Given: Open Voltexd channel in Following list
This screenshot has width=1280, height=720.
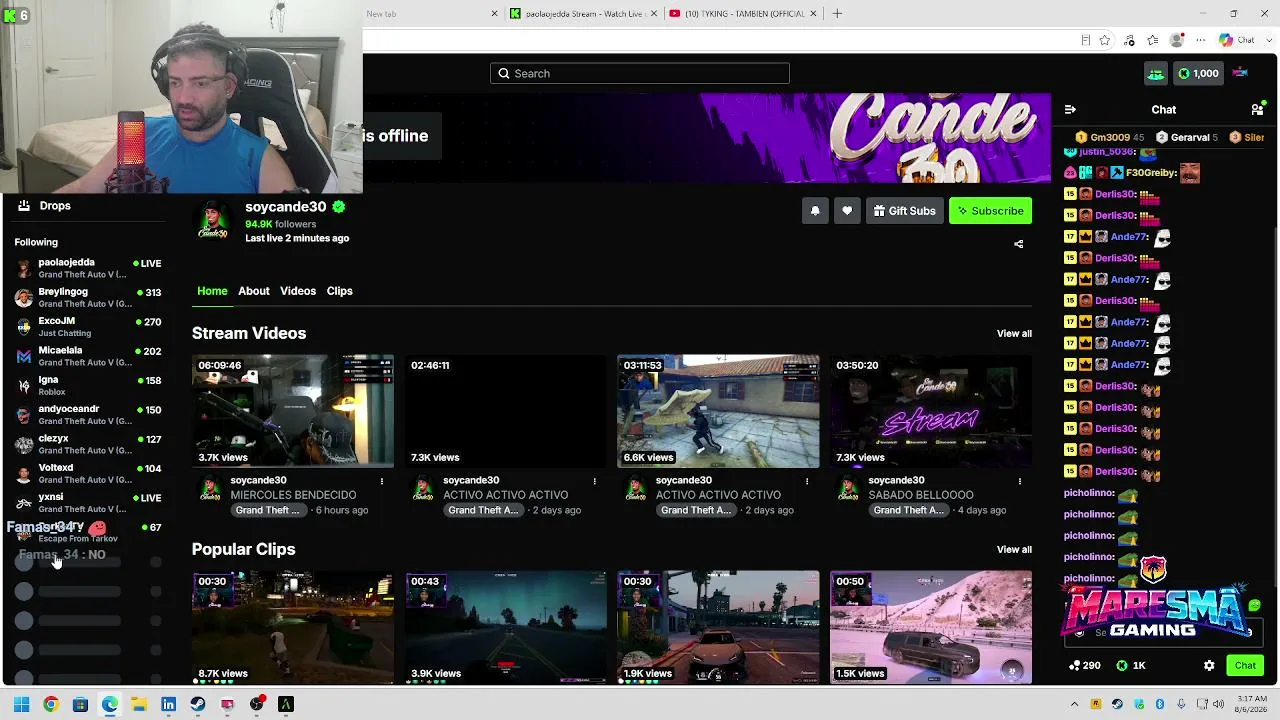Looking at the screenshot, I should (x=88, y=473).
